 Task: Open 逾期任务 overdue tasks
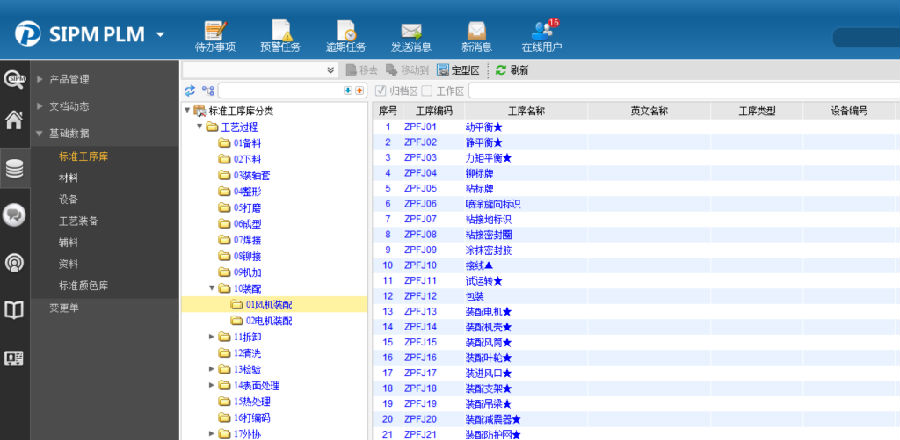(x=346, y=35)
